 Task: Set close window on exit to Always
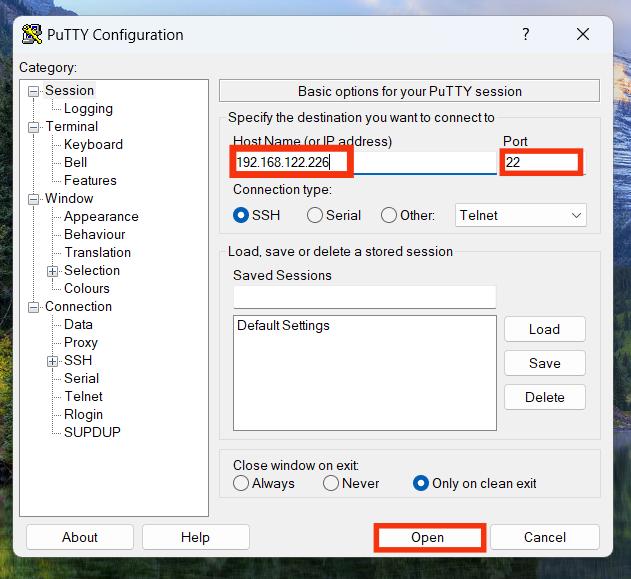point(241,483)
